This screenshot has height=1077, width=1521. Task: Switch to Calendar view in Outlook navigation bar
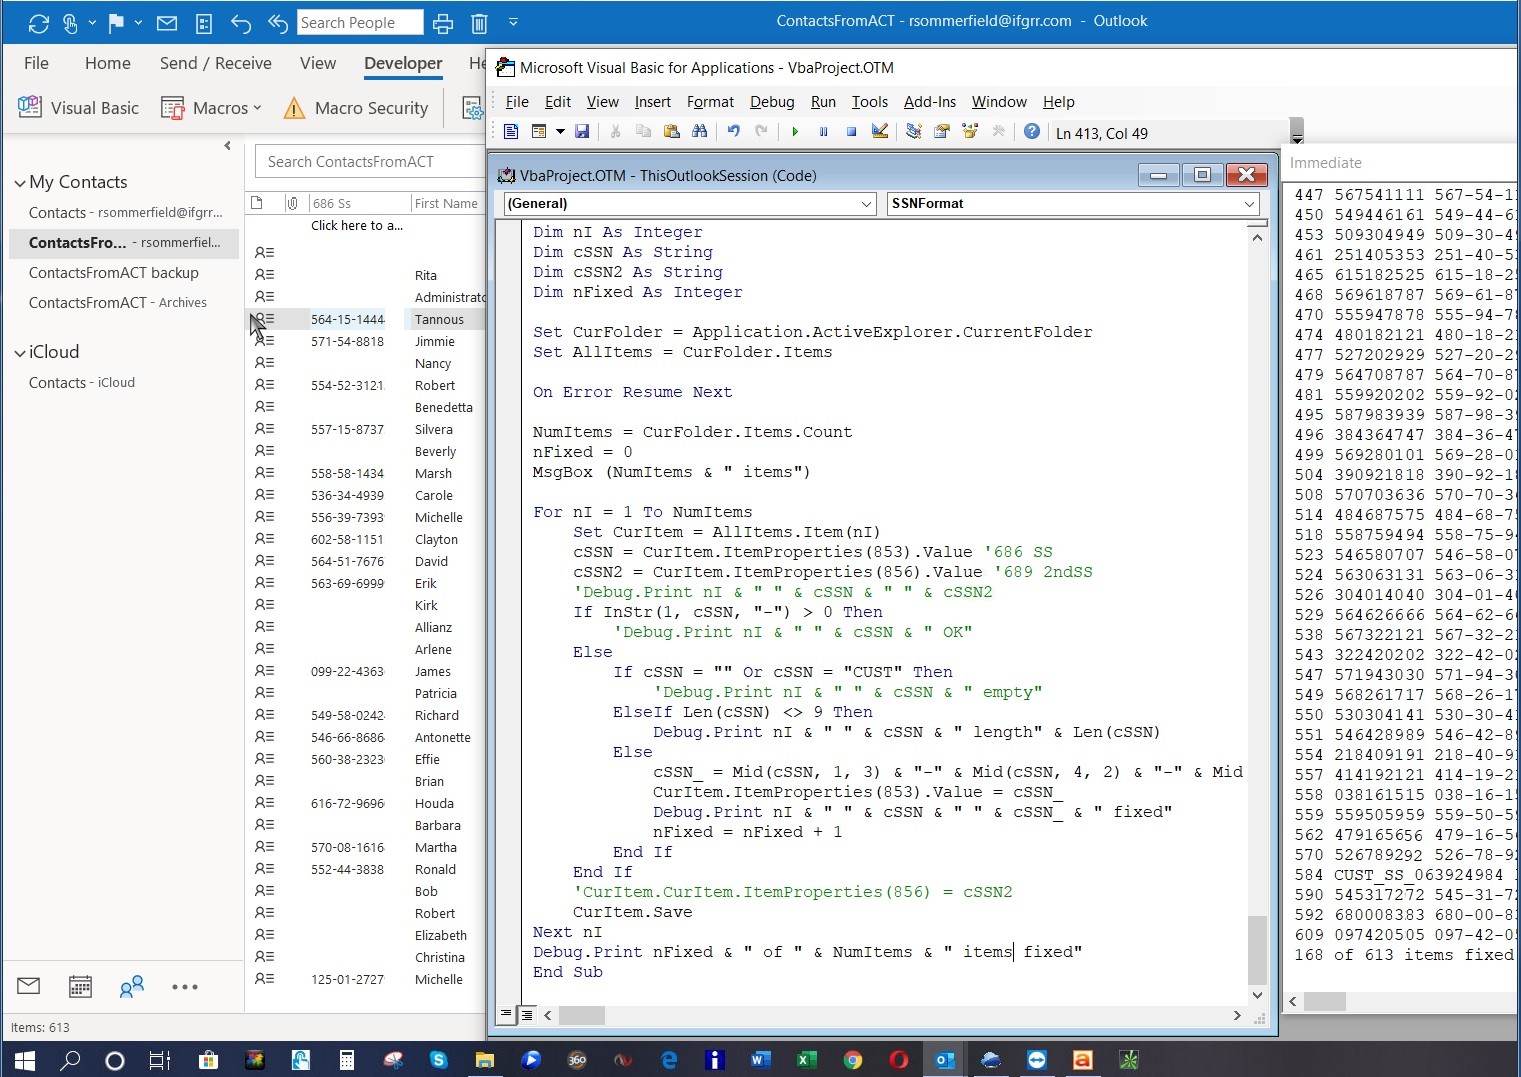[x=80, y=987]
